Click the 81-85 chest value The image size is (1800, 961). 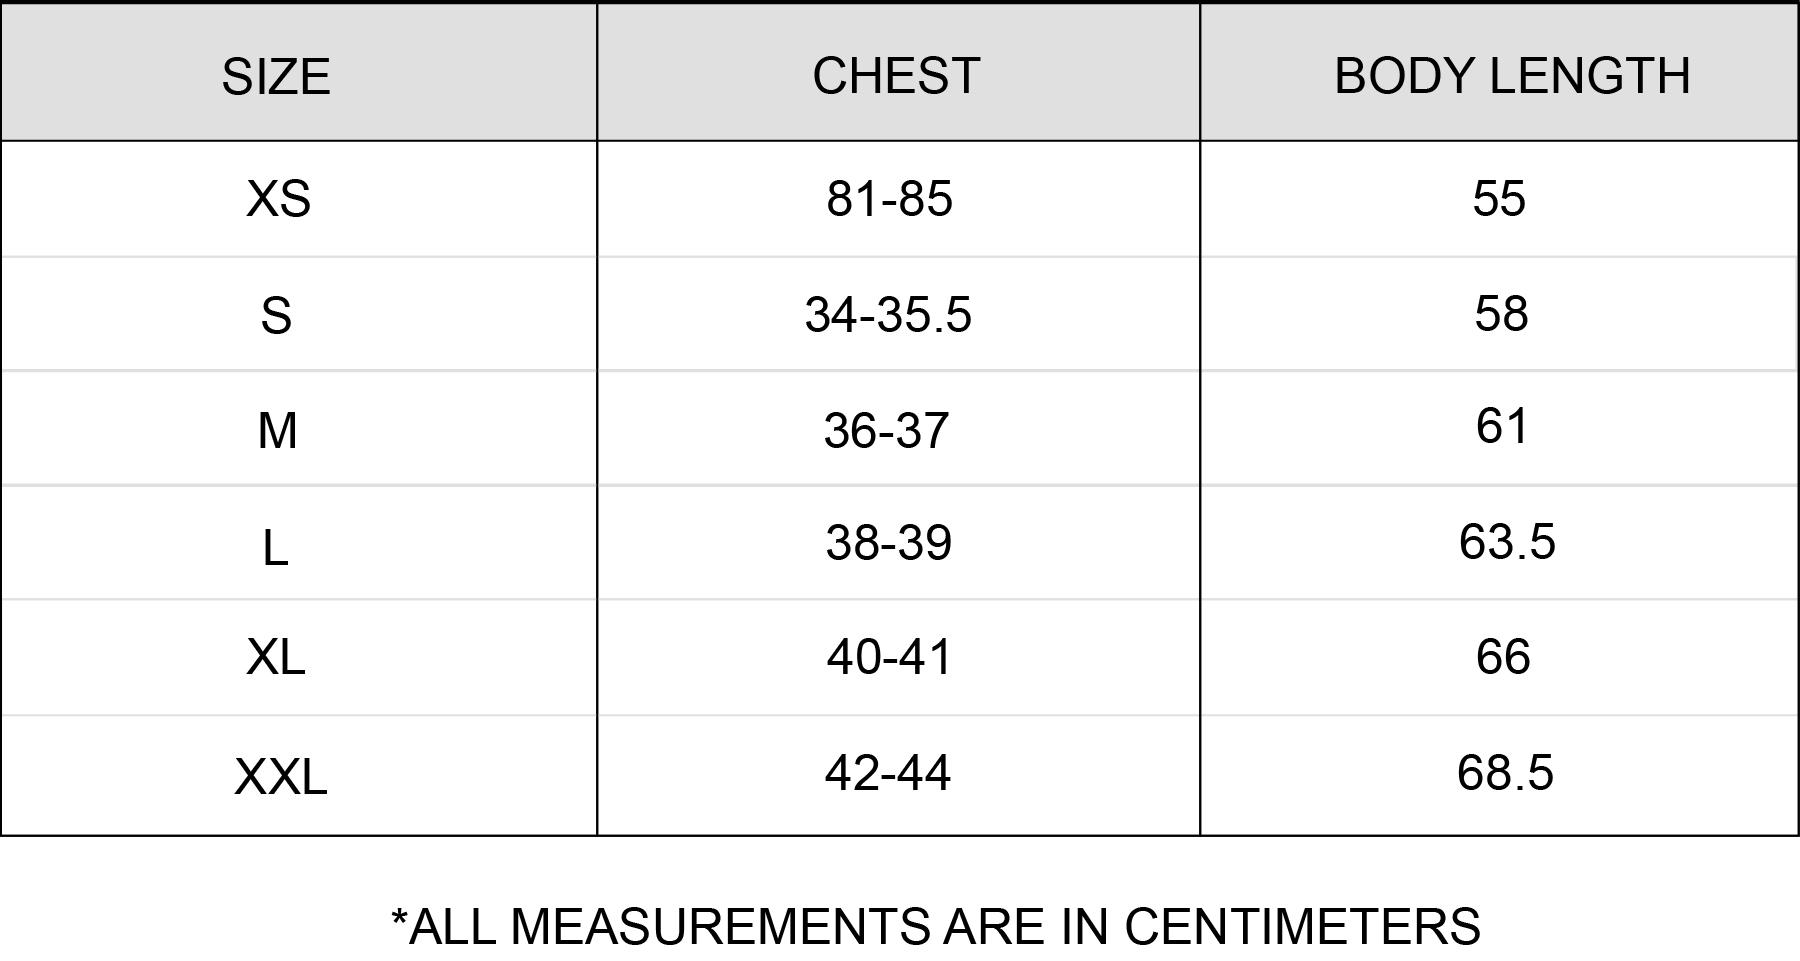(x=889, y=198)
